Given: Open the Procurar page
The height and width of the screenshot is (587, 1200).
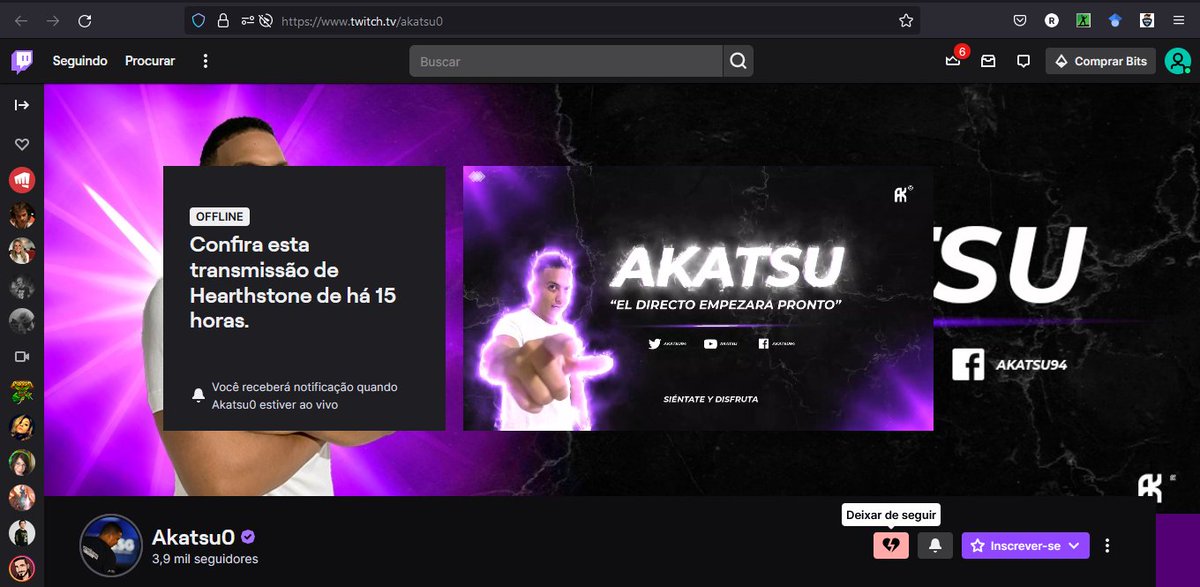Looking at the screenshot, I should coord(150,61).
